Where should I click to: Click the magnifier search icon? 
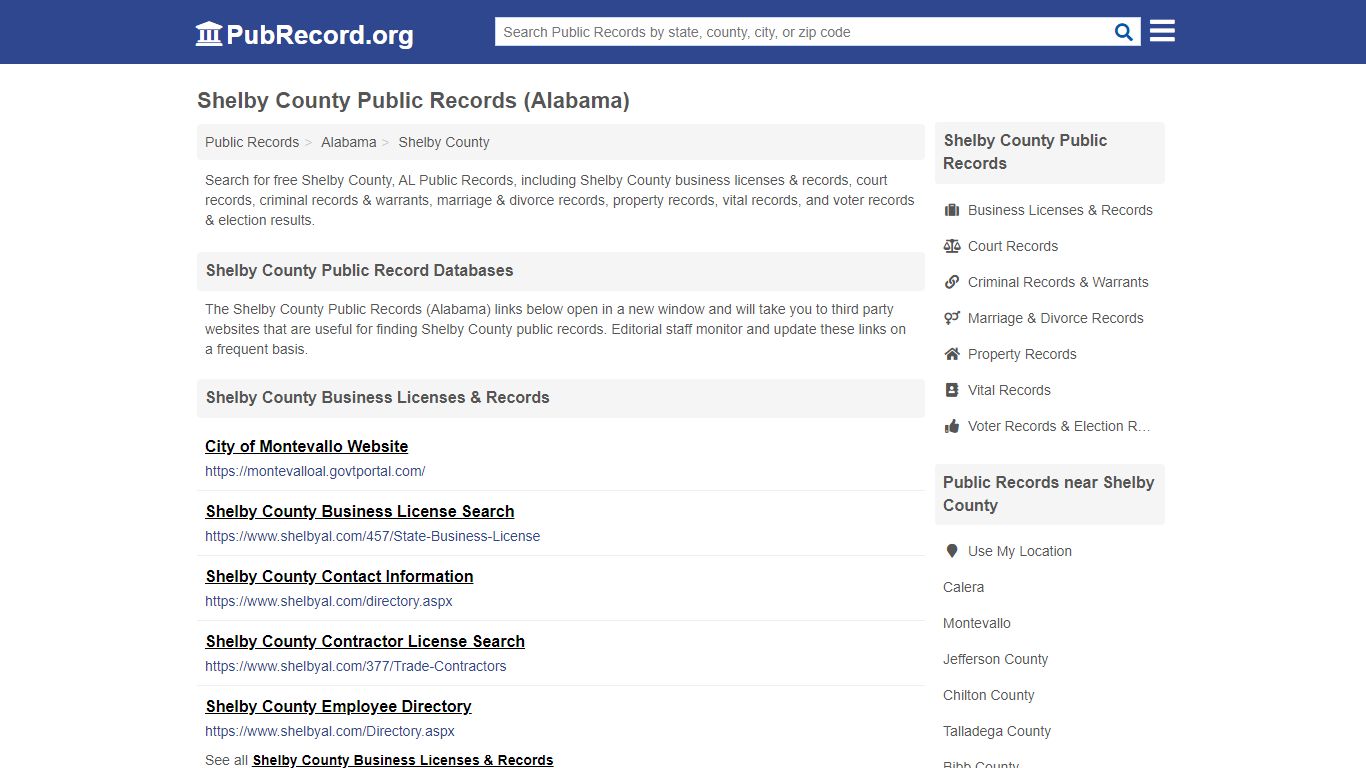pyautogui.click(x=1124, y=32)
